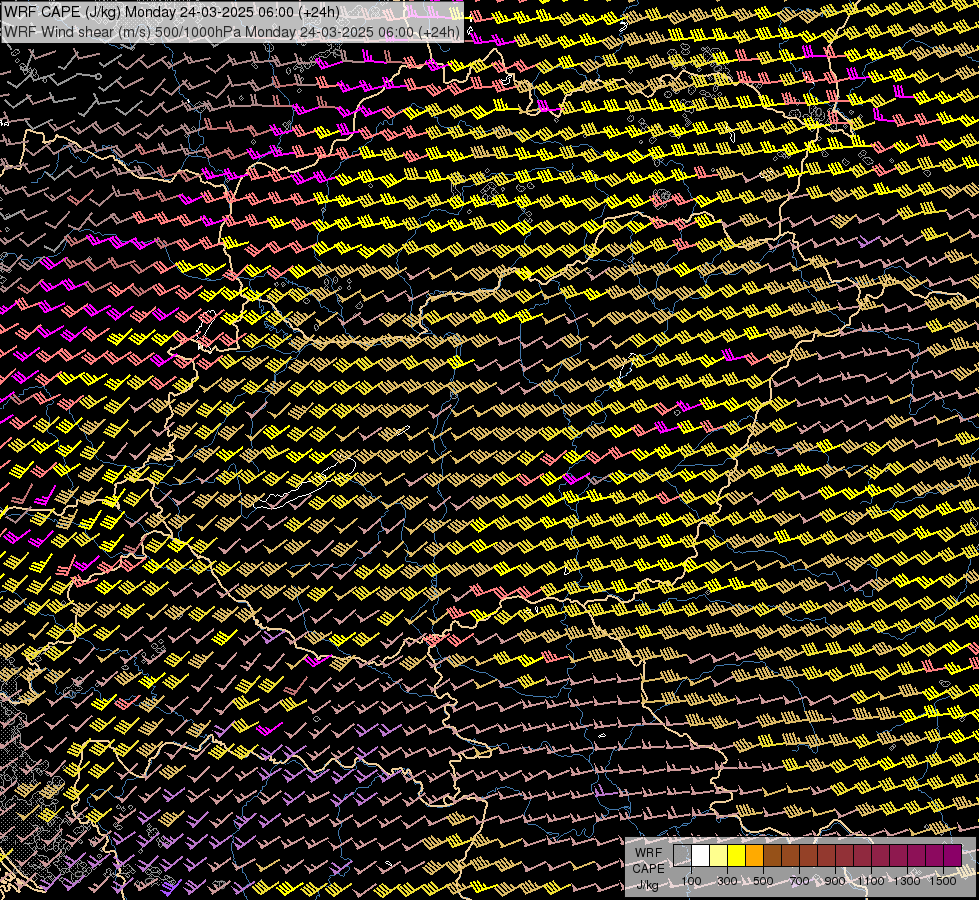Select the grey first swatch in CAPE legend
Viewport: 979px width, 900px height.
682,855
